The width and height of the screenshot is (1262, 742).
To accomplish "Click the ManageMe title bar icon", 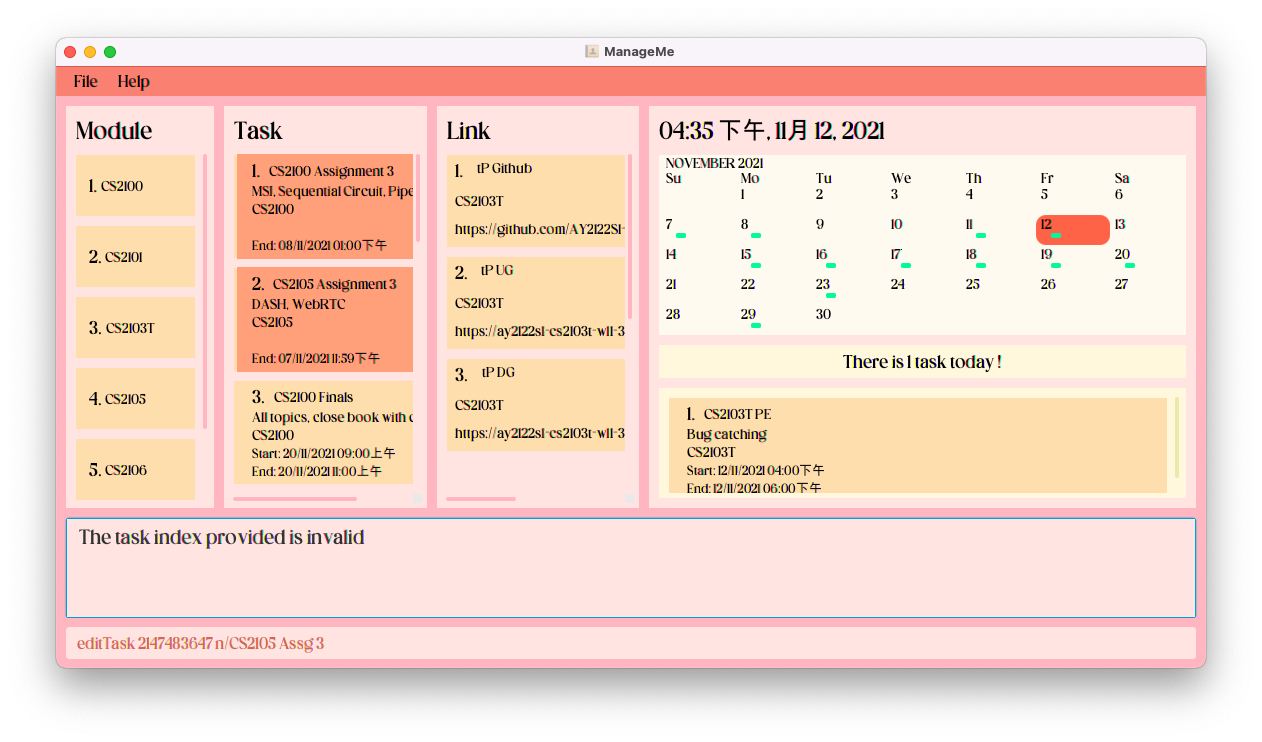I will (592, 51).
